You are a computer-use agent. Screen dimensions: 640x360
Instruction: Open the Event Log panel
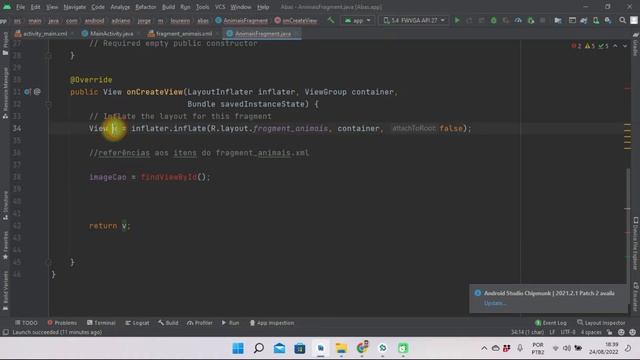(x=551, y=323)
